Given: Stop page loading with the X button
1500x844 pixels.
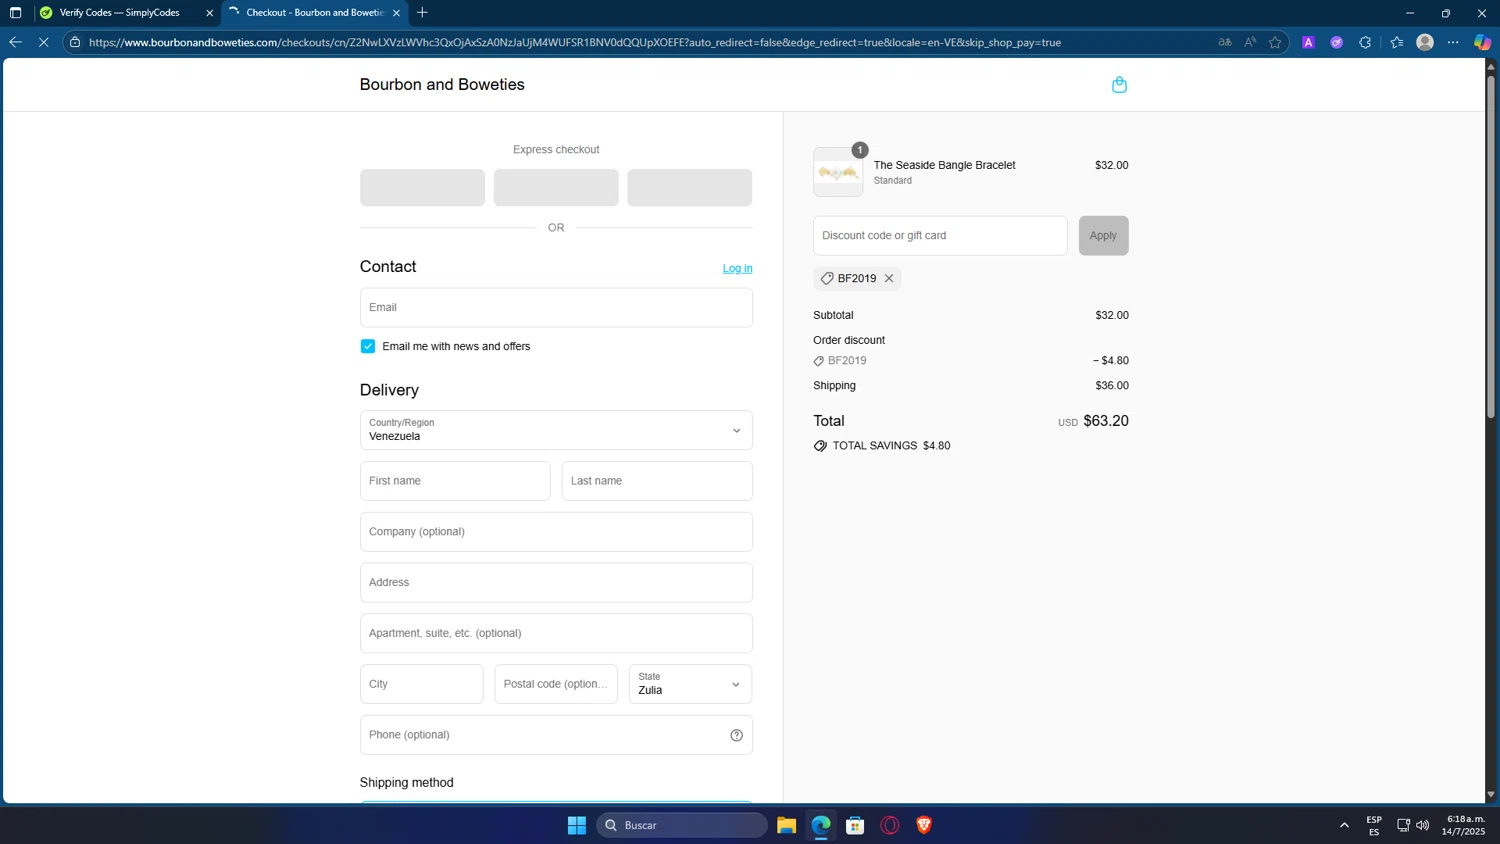Looking at the screenshot, I should click(x=43, y=42).
